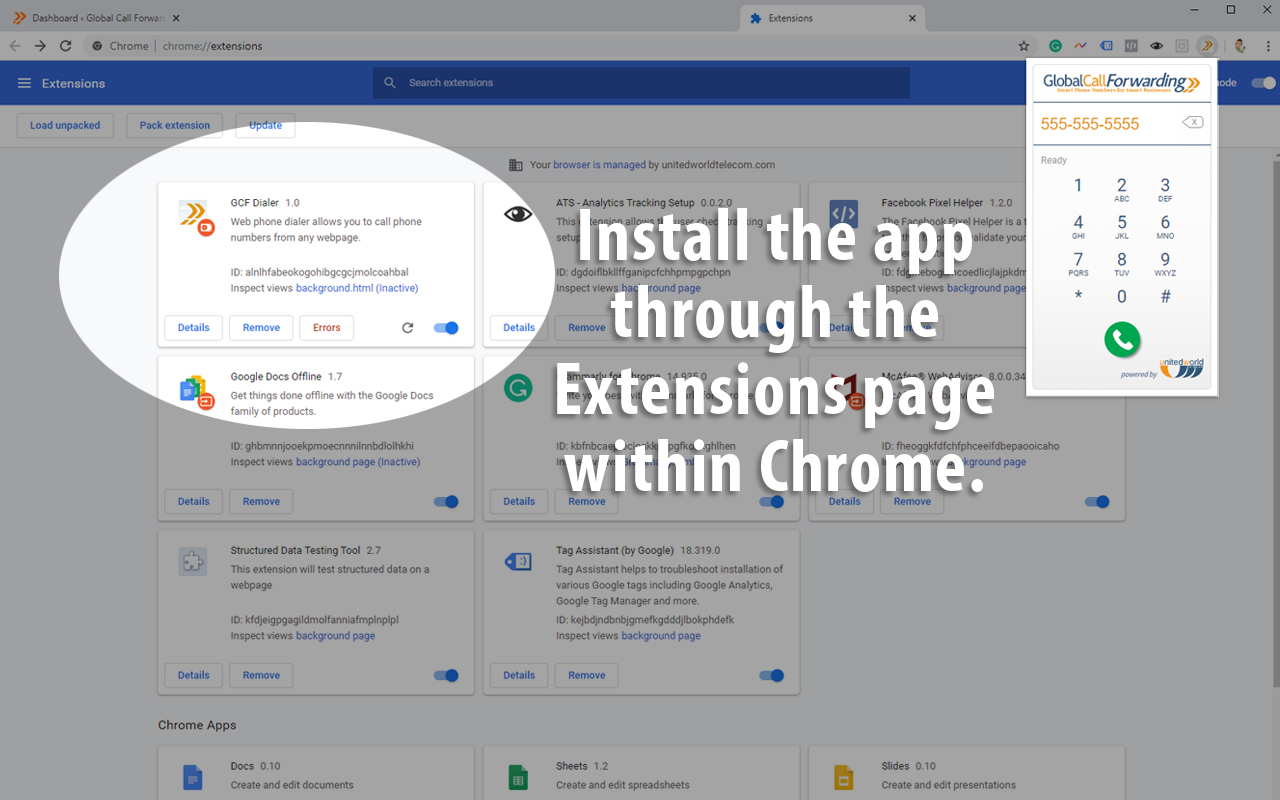Viewport: 1280px width, 800px height.
Task: Toggle off Google Docs Offline extension
Action: [446, 502]
